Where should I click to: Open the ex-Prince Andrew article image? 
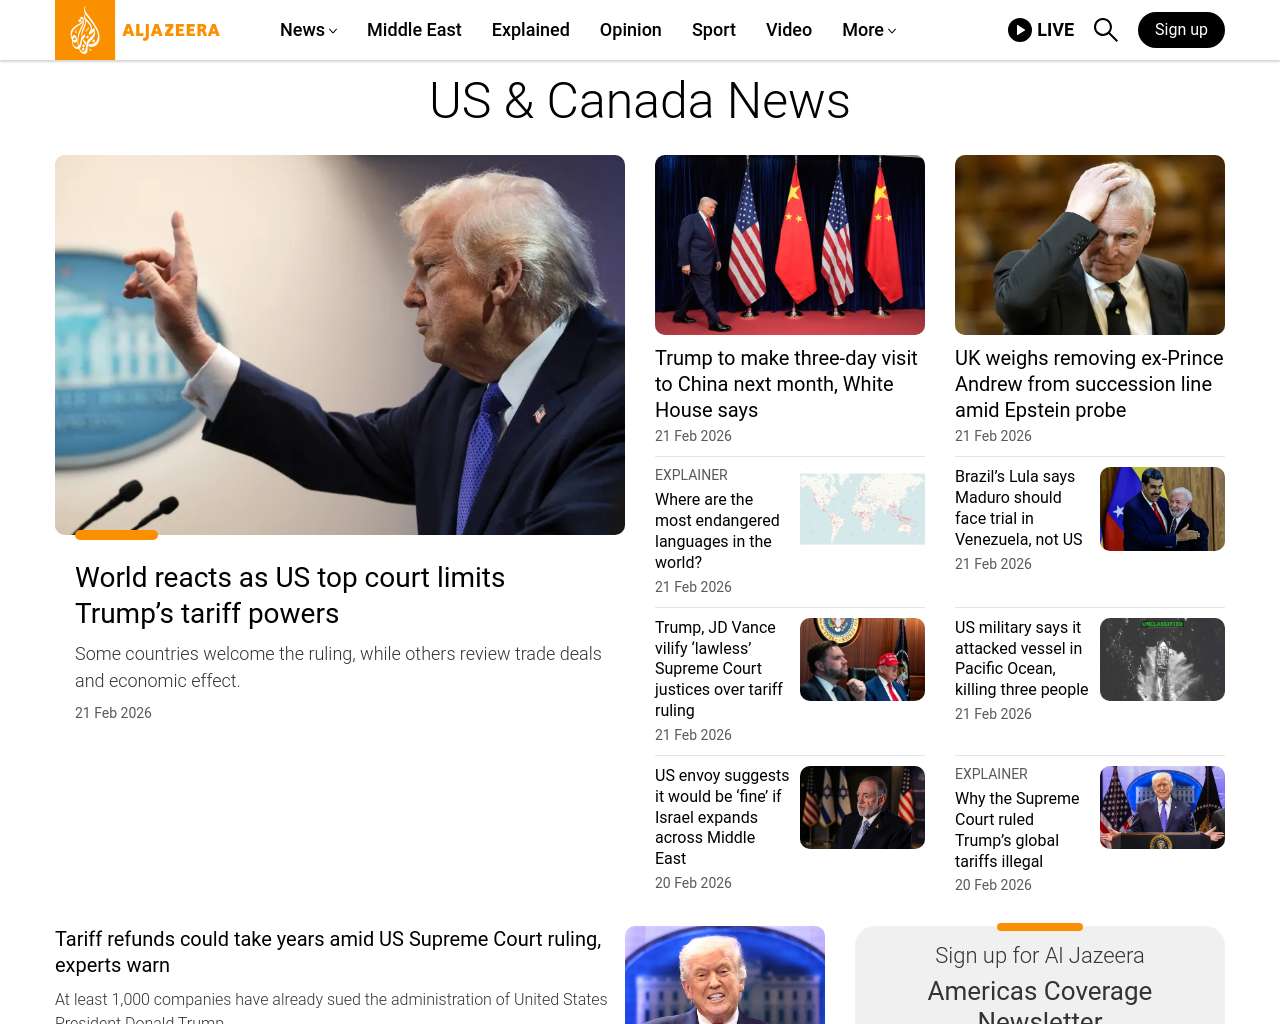point(1090,245)
